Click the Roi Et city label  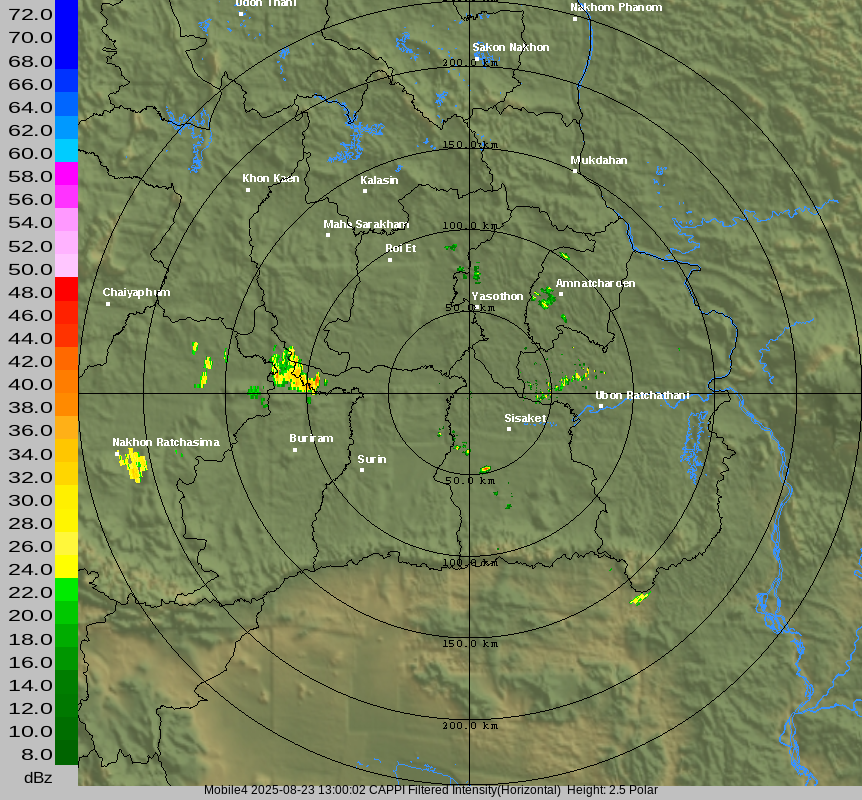[400, 248]
